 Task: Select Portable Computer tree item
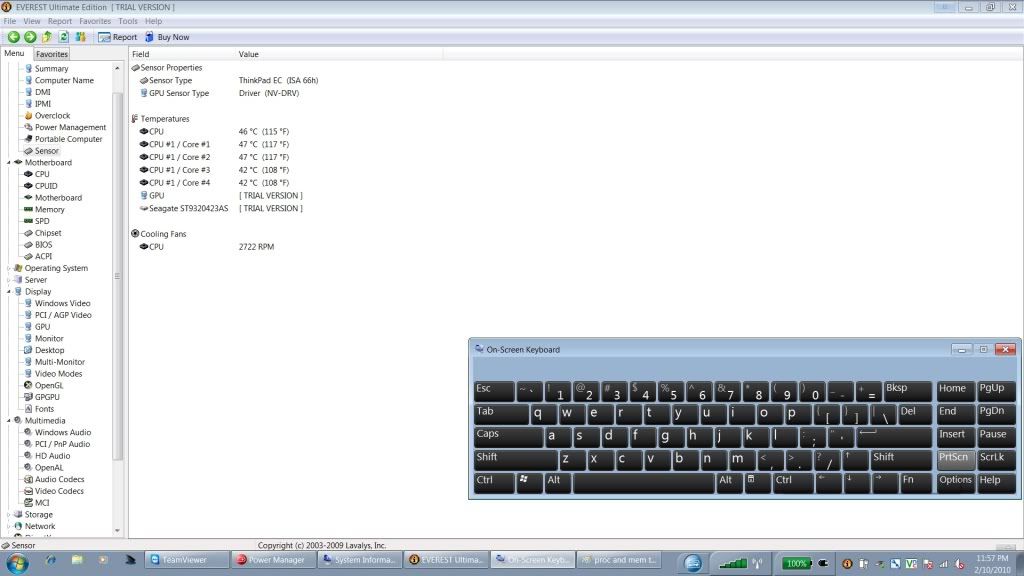68,139
